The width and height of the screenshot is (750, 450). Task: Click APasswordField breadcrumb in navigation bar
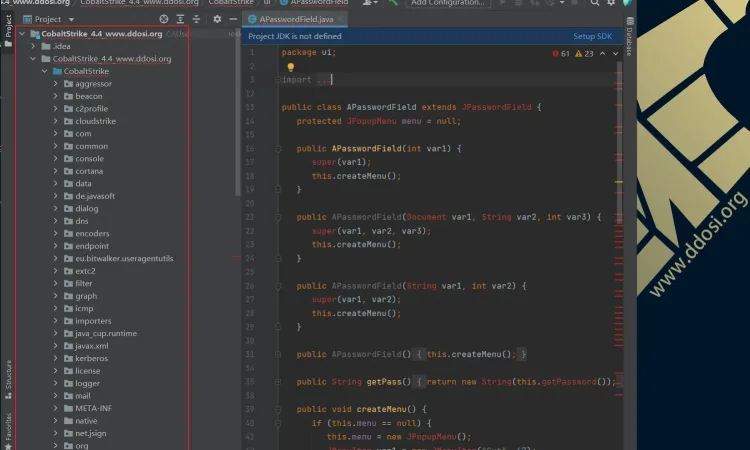[x=314, y=2]
